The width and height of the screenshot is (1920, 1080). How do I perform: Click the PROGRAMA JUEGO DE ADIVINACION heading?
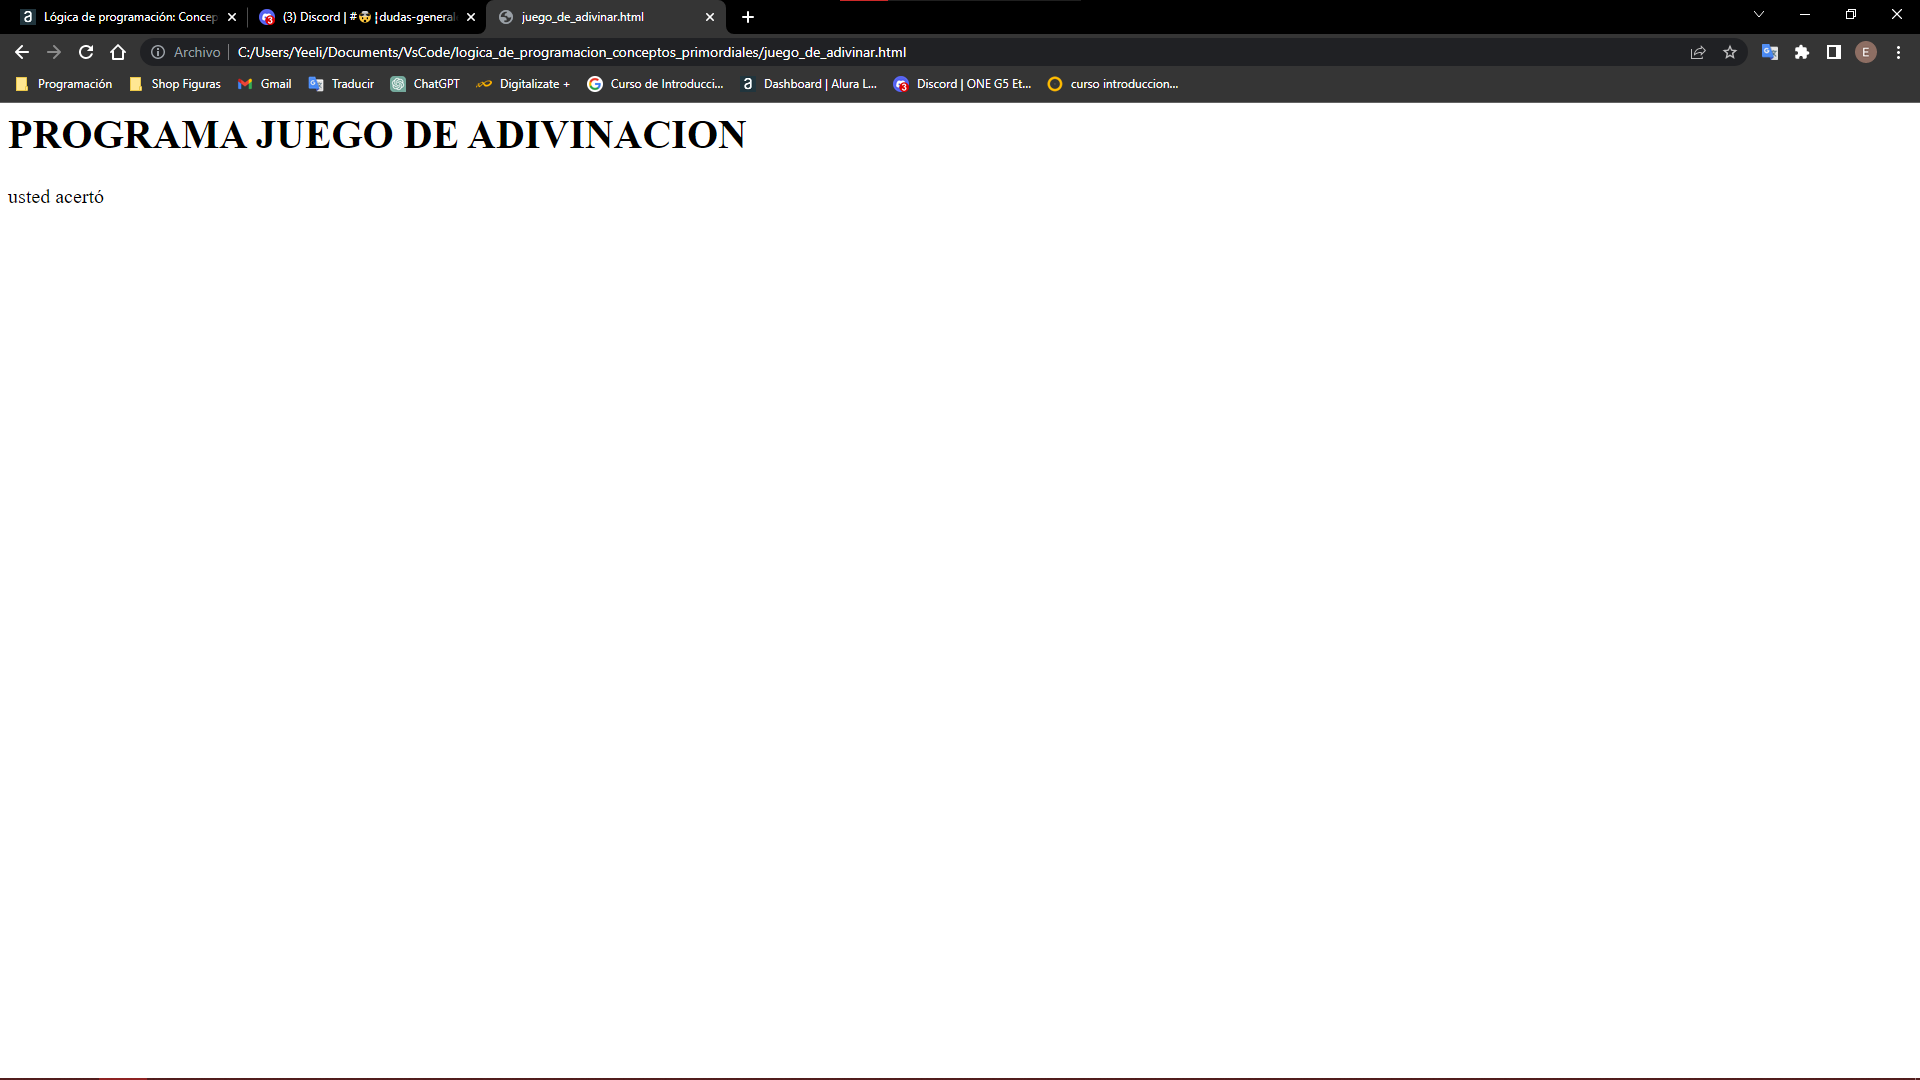pos(377,135)
